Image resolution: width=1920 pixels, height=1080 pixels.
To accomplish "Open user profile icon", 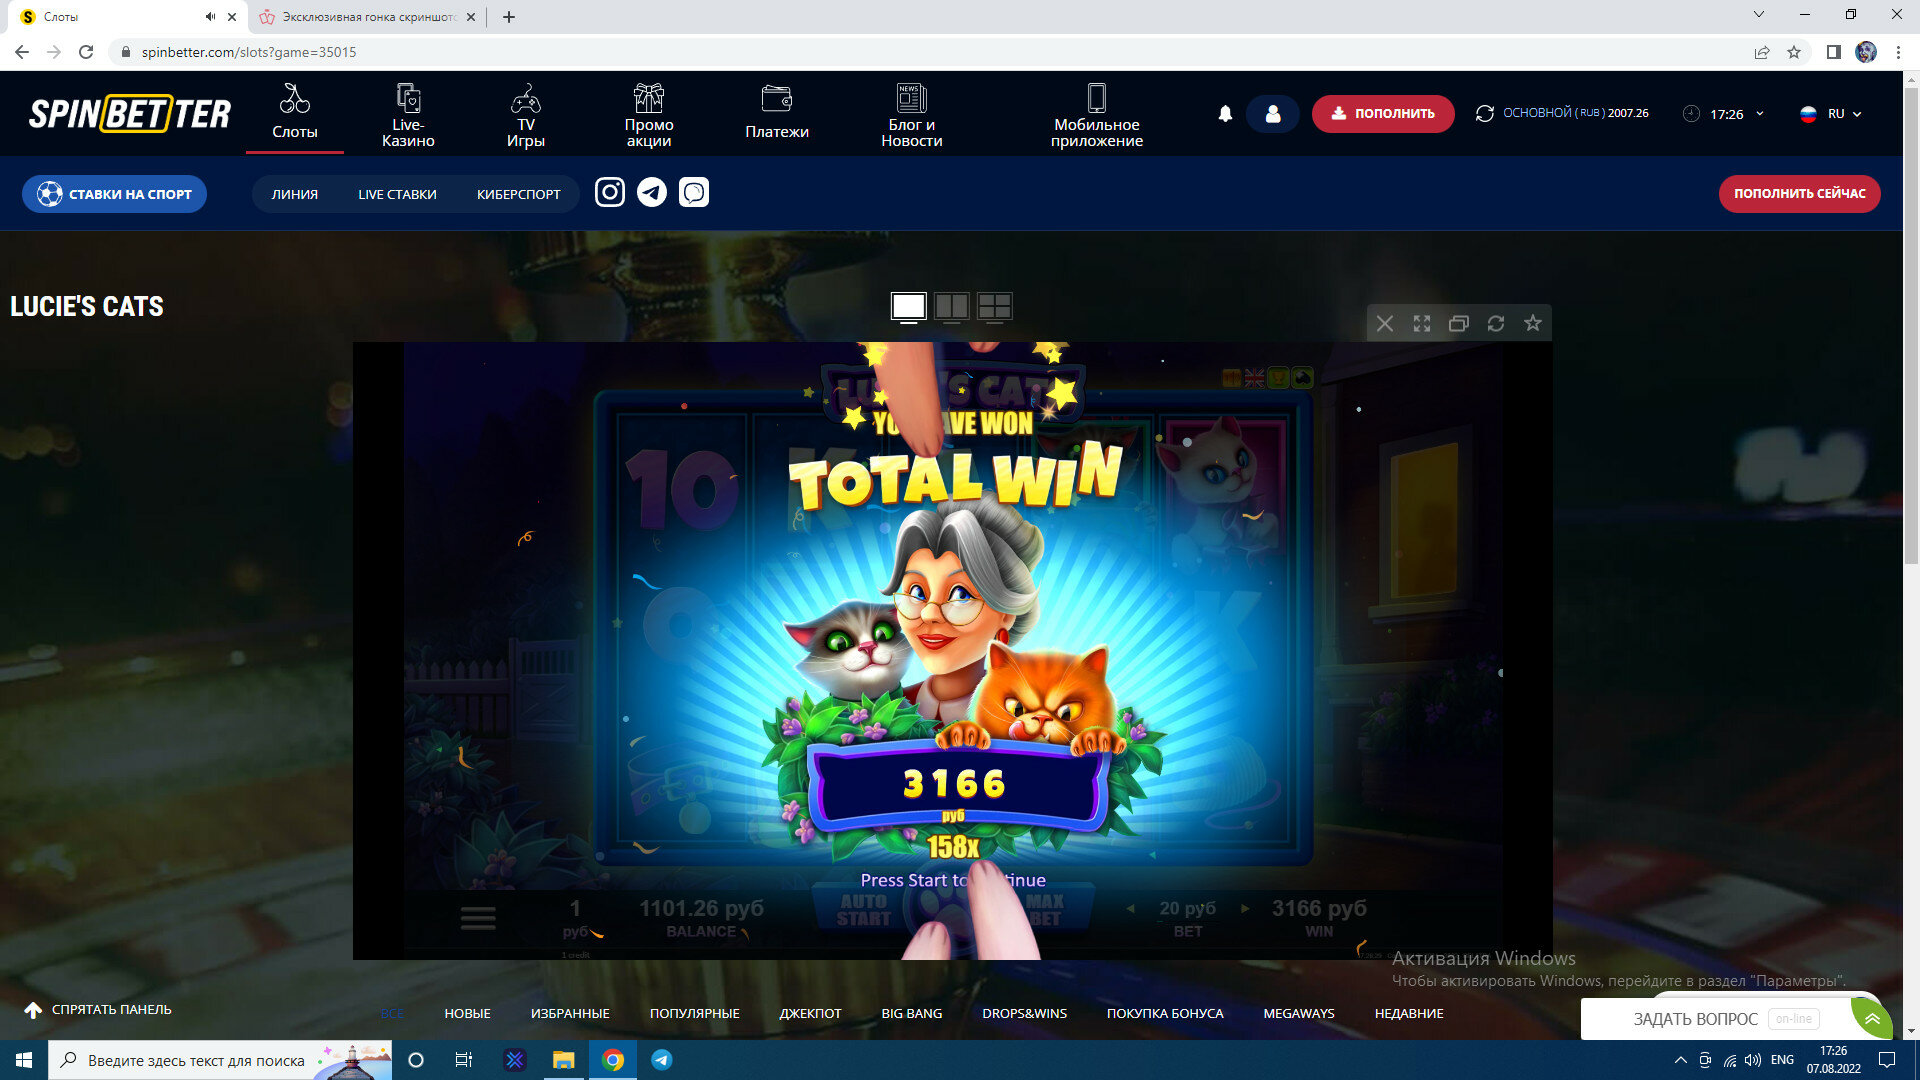I will click(1272, 114).
